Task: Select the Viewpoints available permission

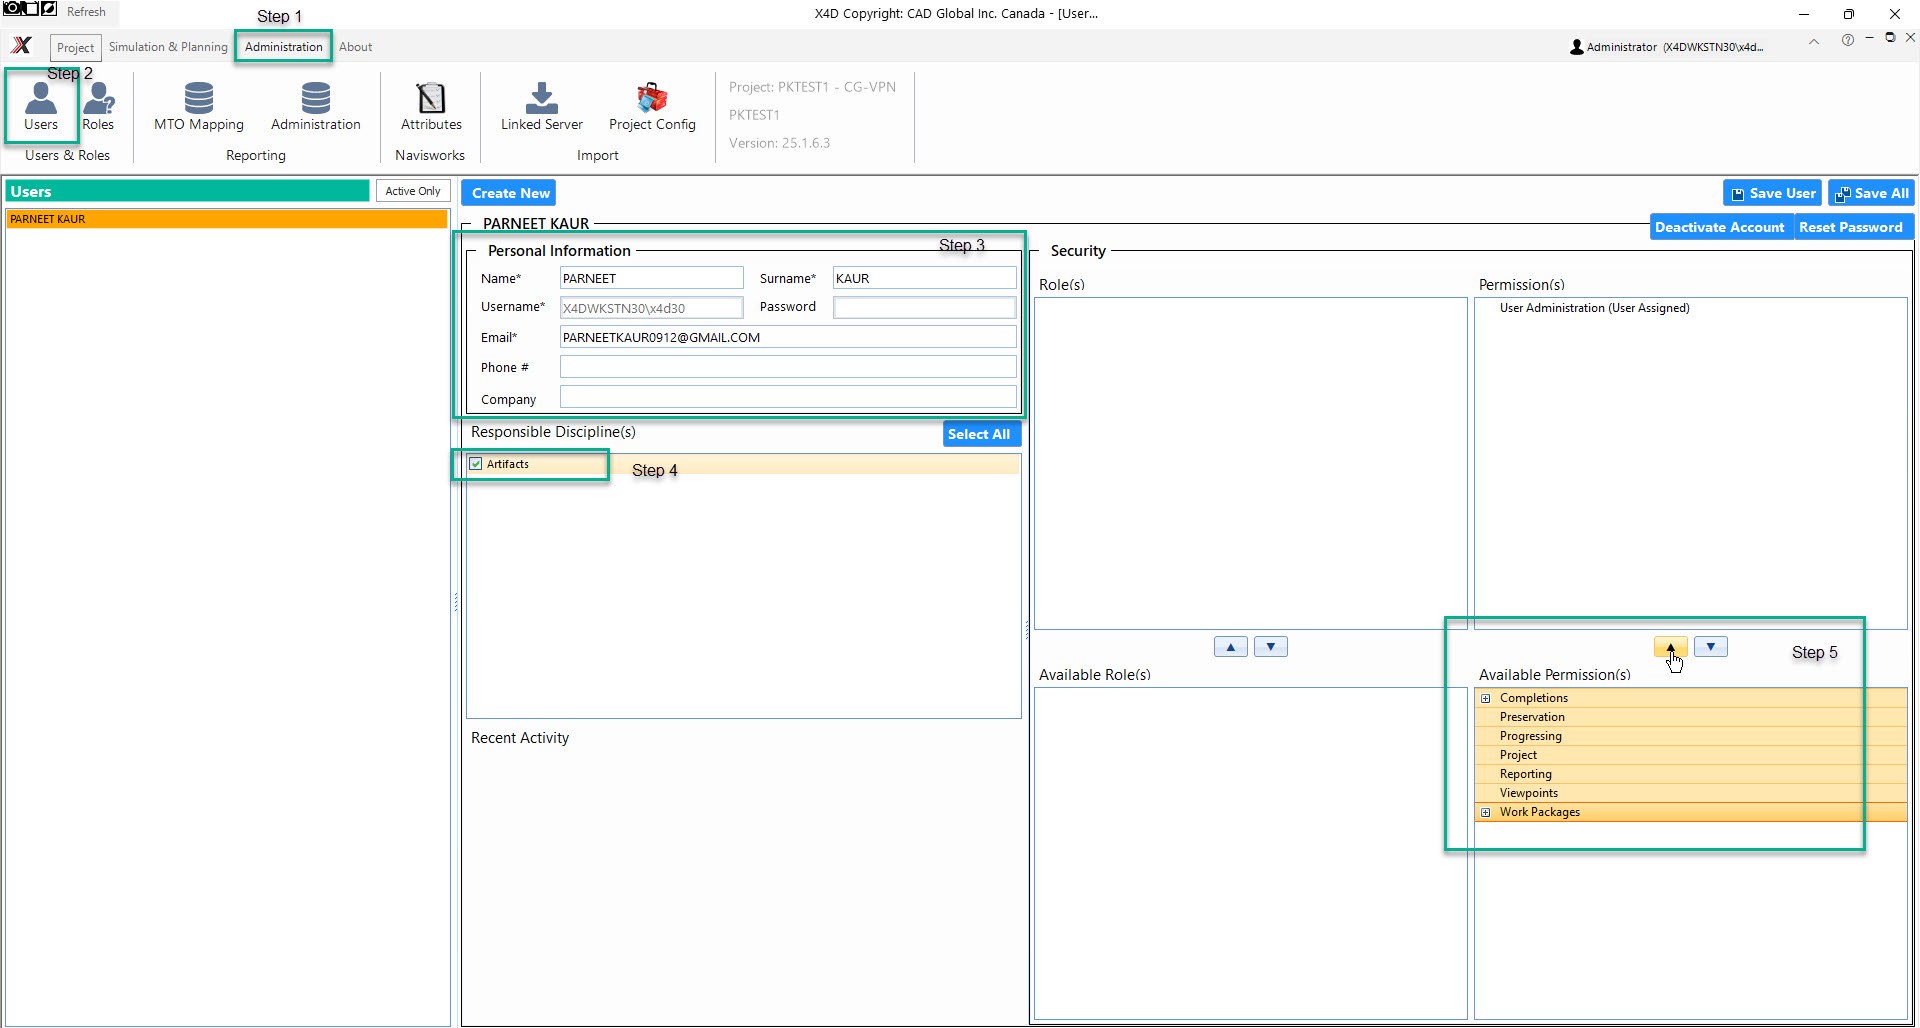Action: pos(1691,793)
